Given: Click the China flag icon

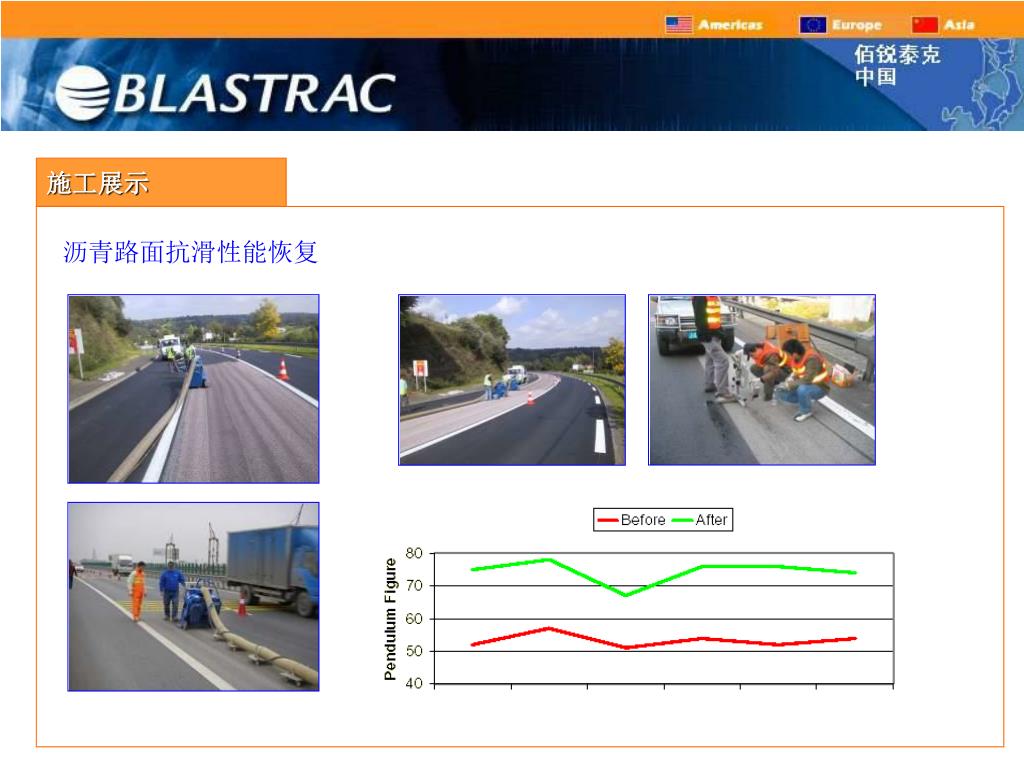Looking at the screenshot, I should 925,25.
